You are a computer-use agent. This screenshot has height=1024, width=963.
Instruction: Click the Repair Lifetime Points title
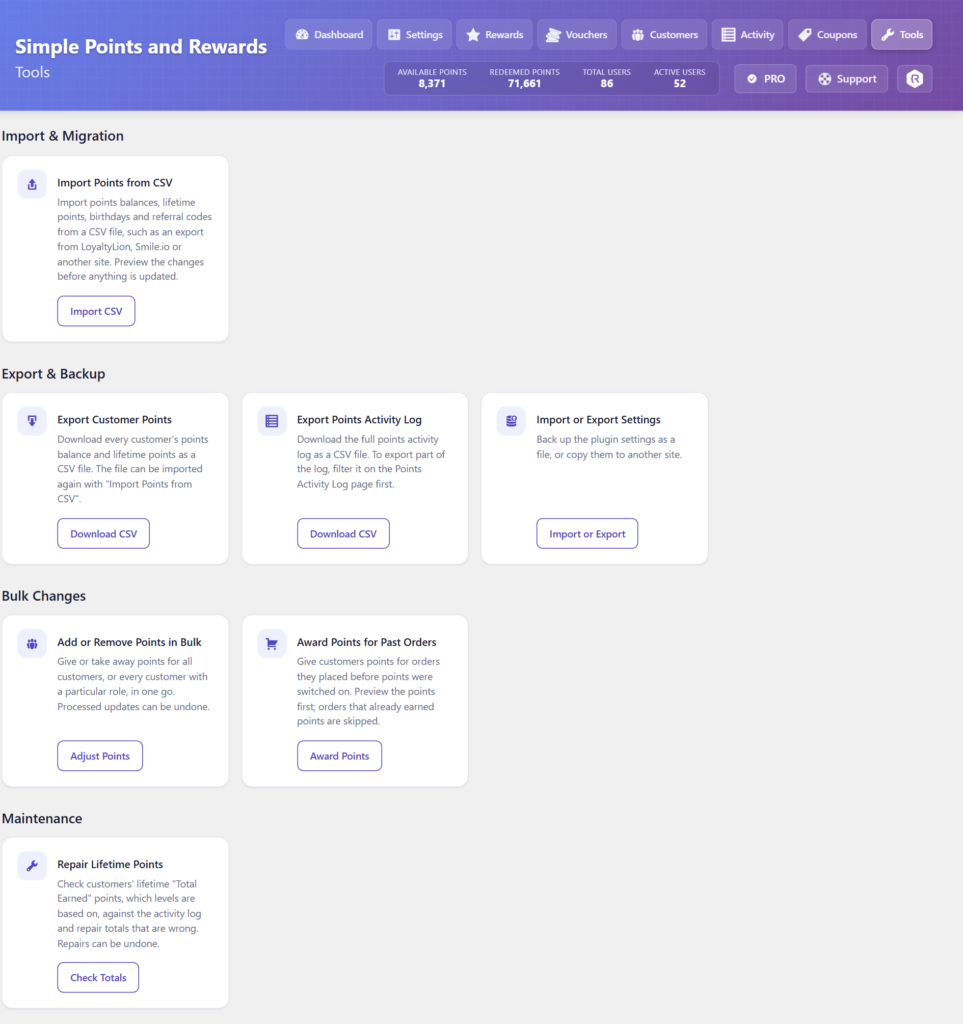pyautogui.click(x=110, y=864)
